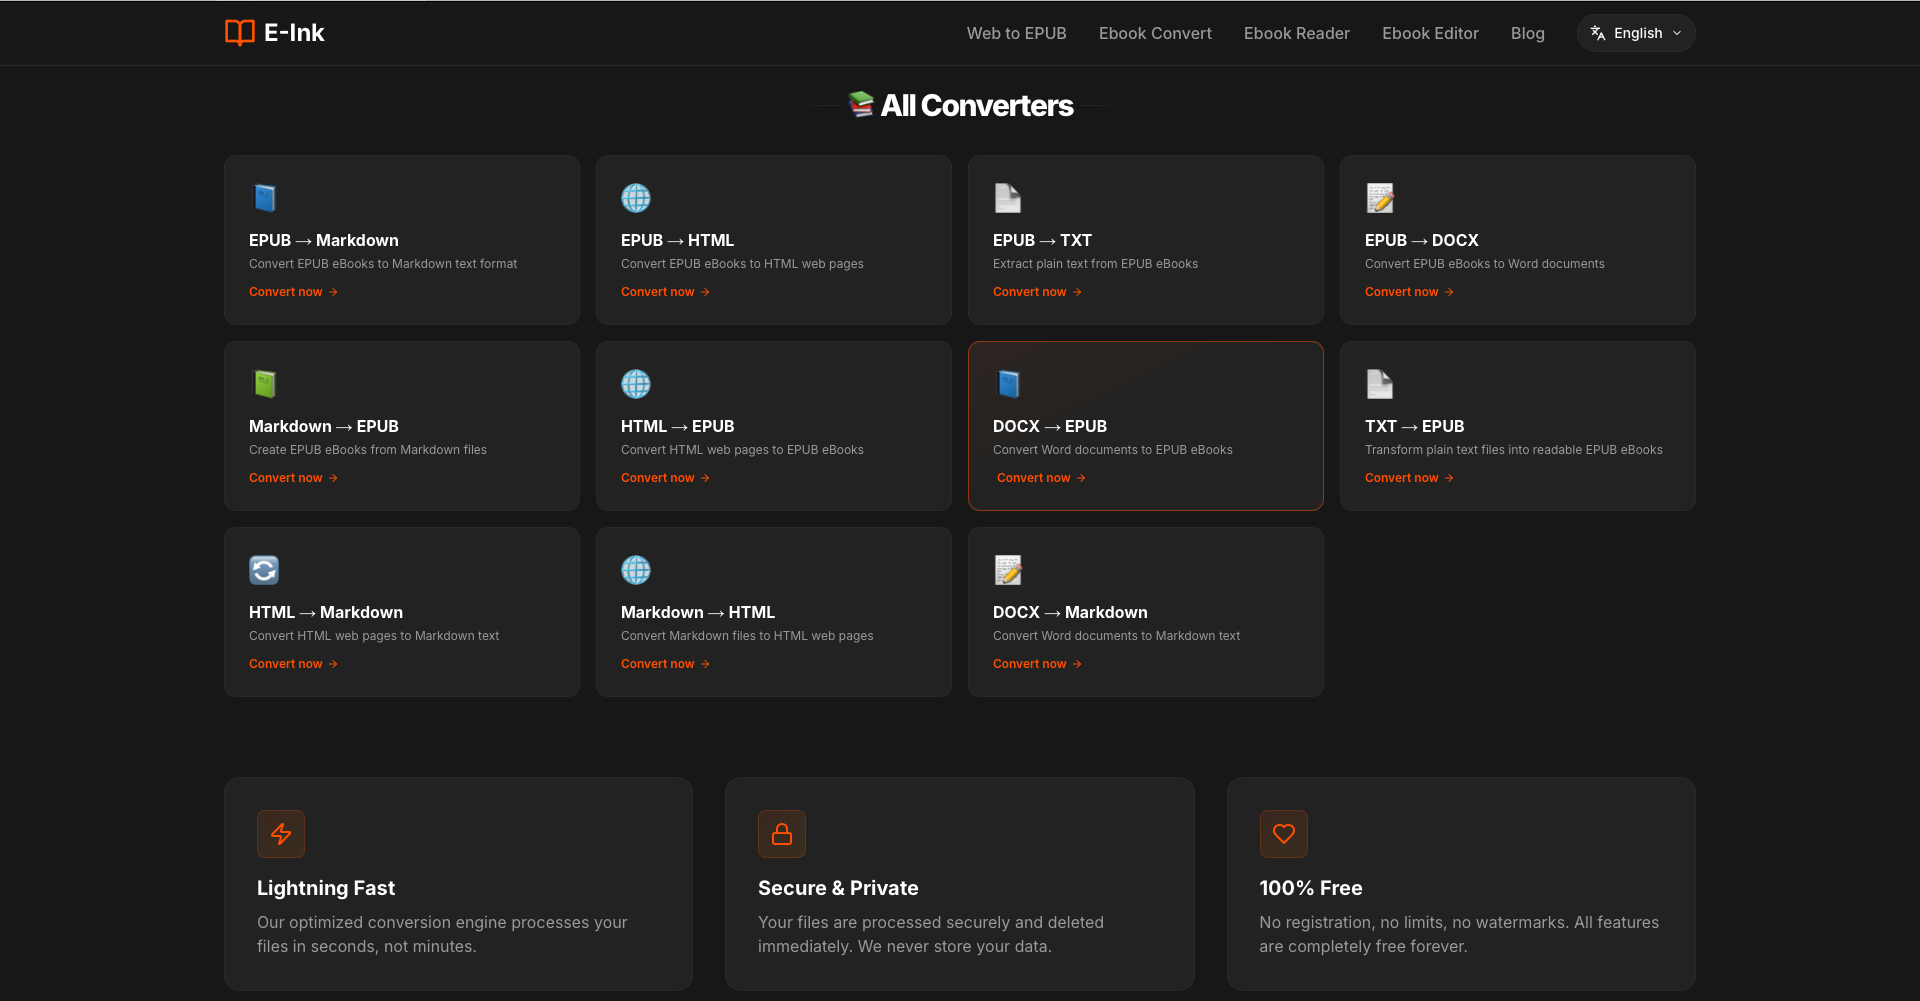The height and width of the screenshot is (1001, 1920).
Task: Click the blue book icon on DOCX → EPUB card
Action: coord(1008,384)
